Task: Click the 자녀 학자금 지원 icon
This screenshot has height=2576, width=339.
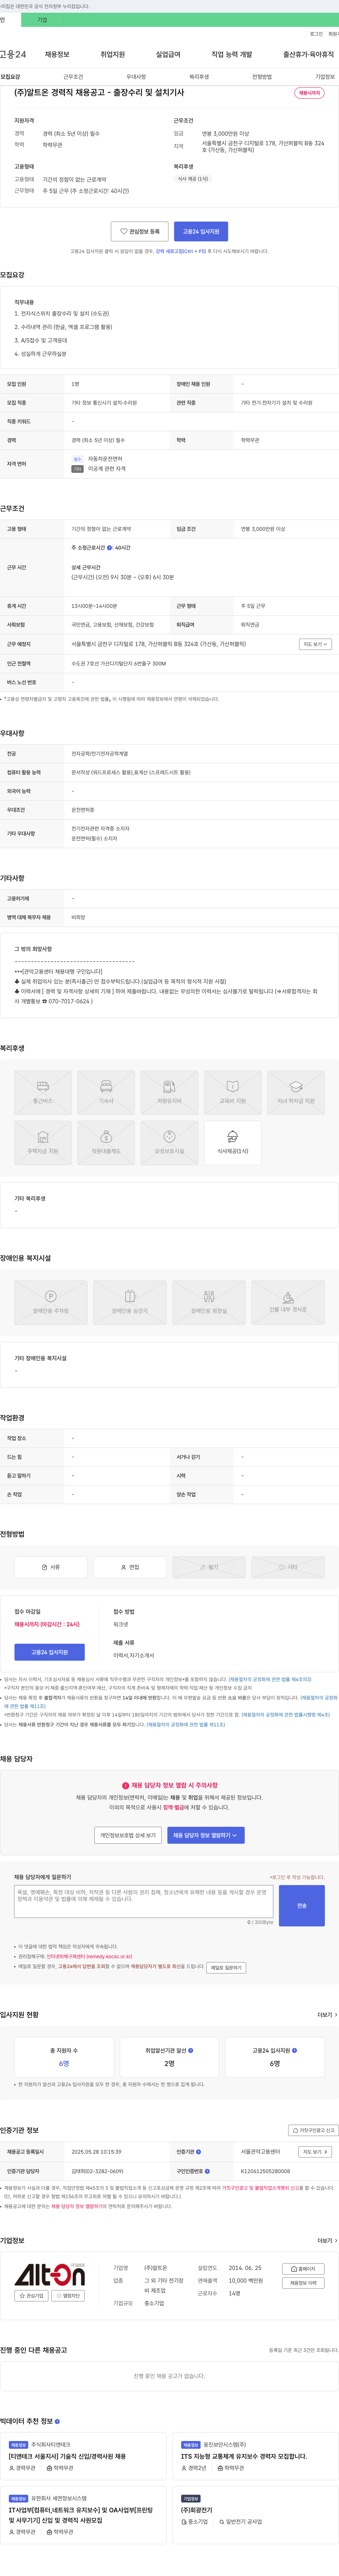Action: click(x=296, y=1093)
